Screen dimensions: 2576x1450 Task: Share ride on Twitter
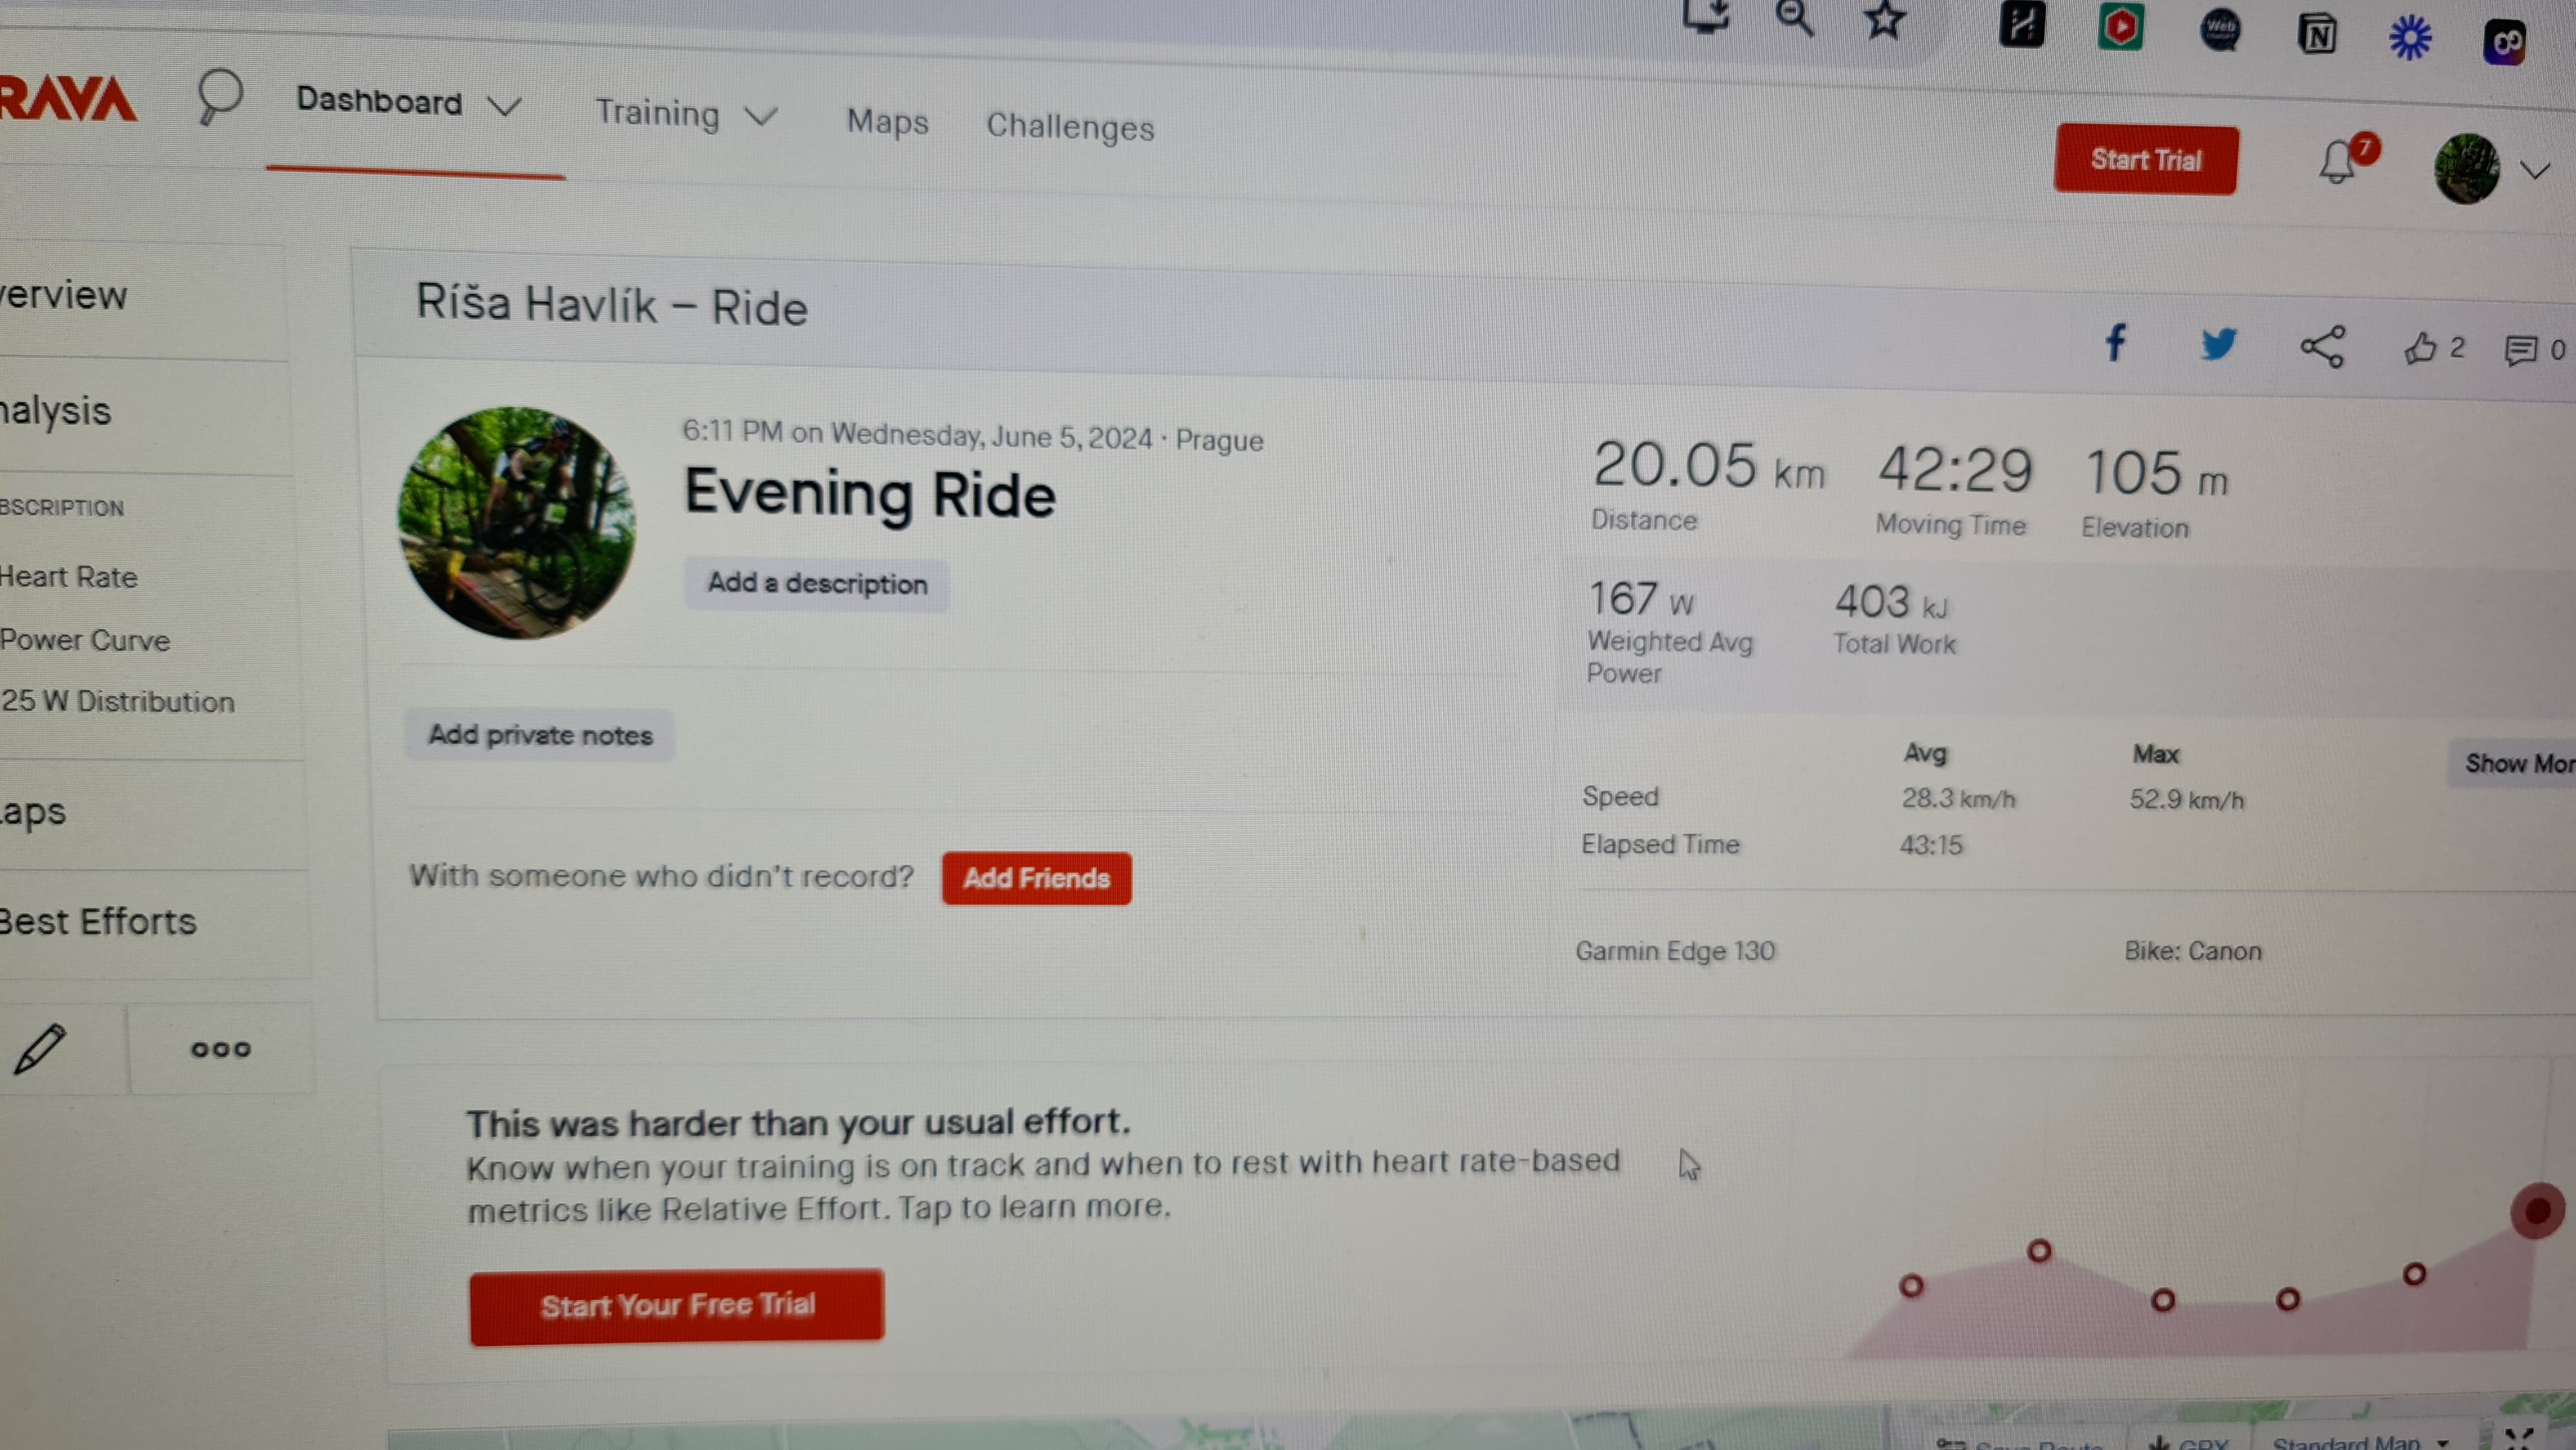2218,344
